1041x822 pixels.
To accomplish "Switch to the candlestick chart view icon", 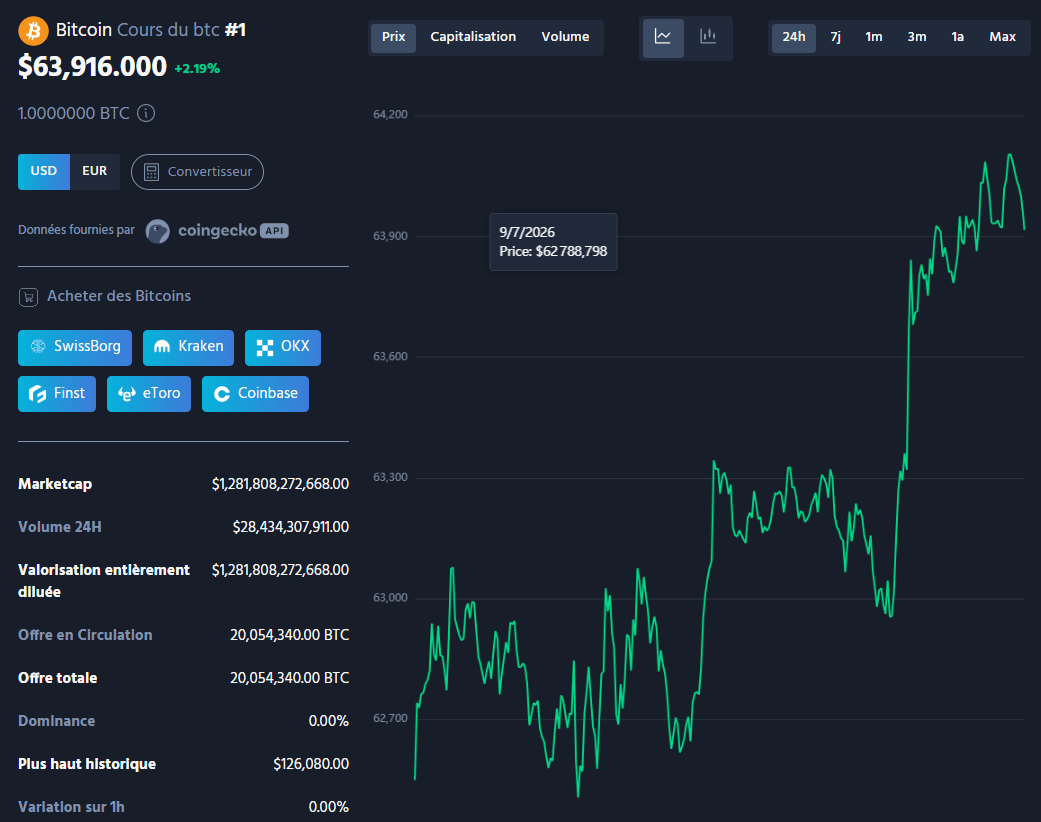I will pyautogui.click(x=708, y=37).
